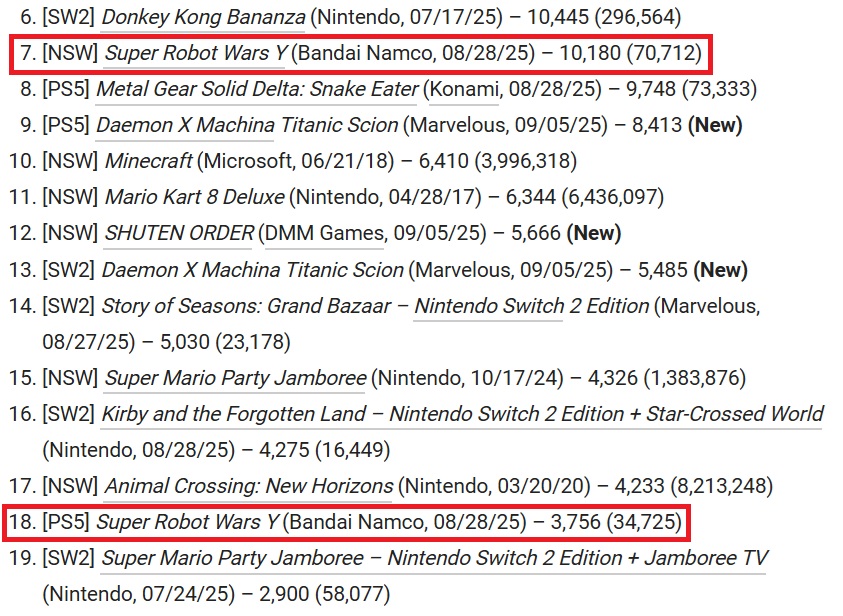This screenshot has height=616, width=843.
Task: Click the DMM Games publisher link
Action: click(325, 233)
